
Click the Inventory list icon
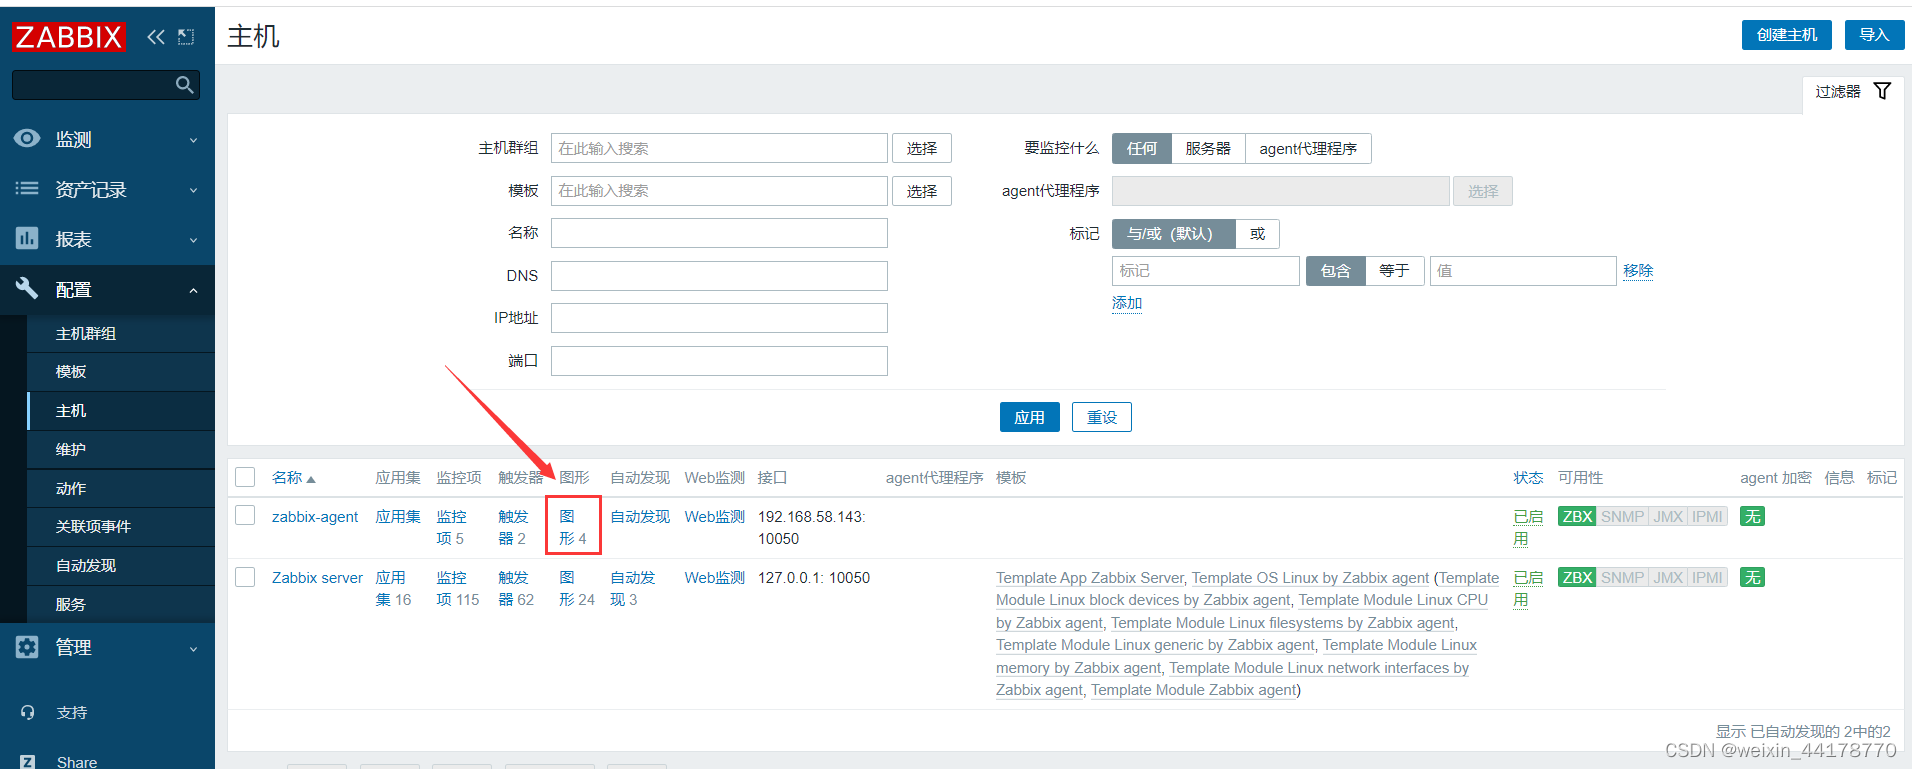coord(27,188)
